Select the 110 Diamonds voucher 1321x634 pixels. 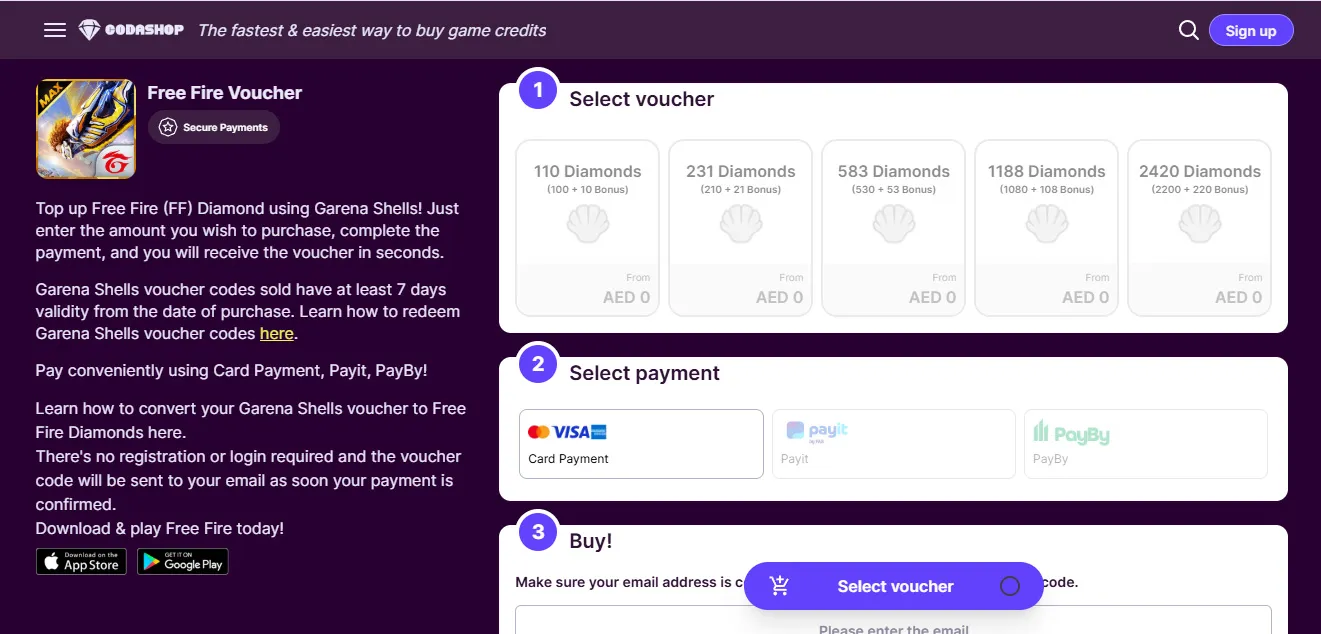pos(587,228)
